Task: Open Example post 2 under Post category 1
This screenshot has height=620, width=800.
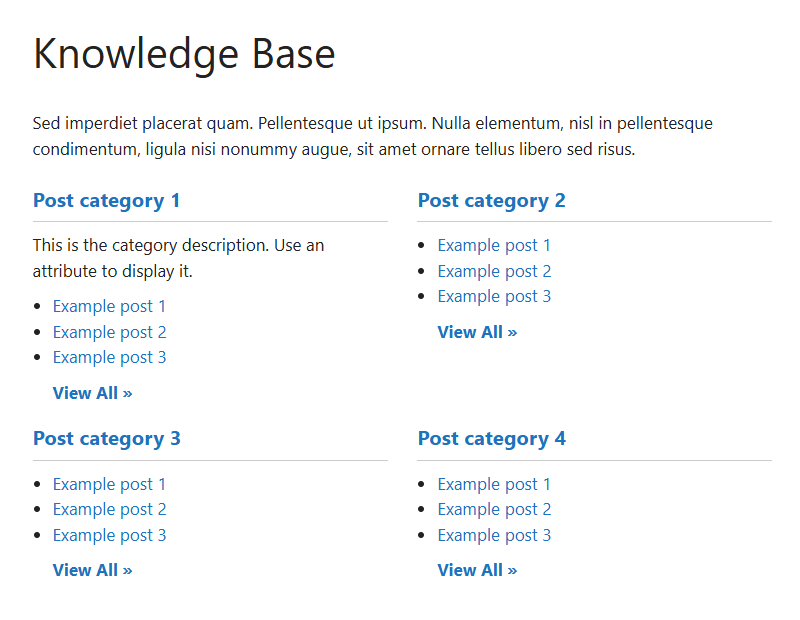Action: click(x=109, y=332)
